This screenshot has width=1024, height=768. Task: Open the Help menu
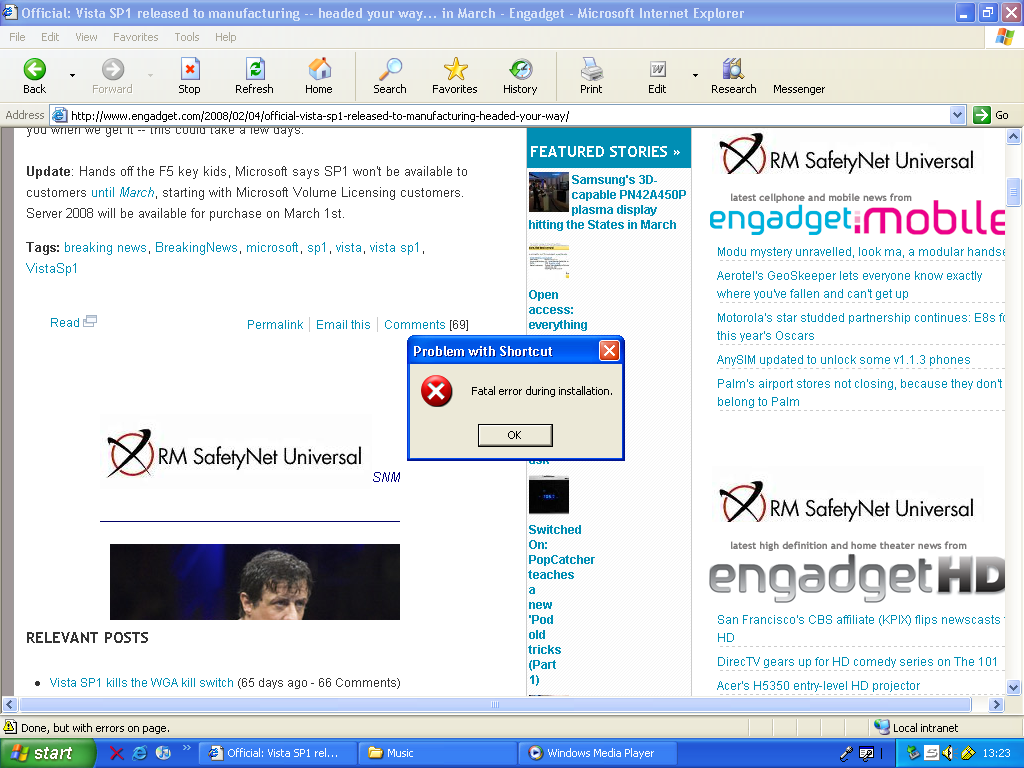click(x=225, y=37)
